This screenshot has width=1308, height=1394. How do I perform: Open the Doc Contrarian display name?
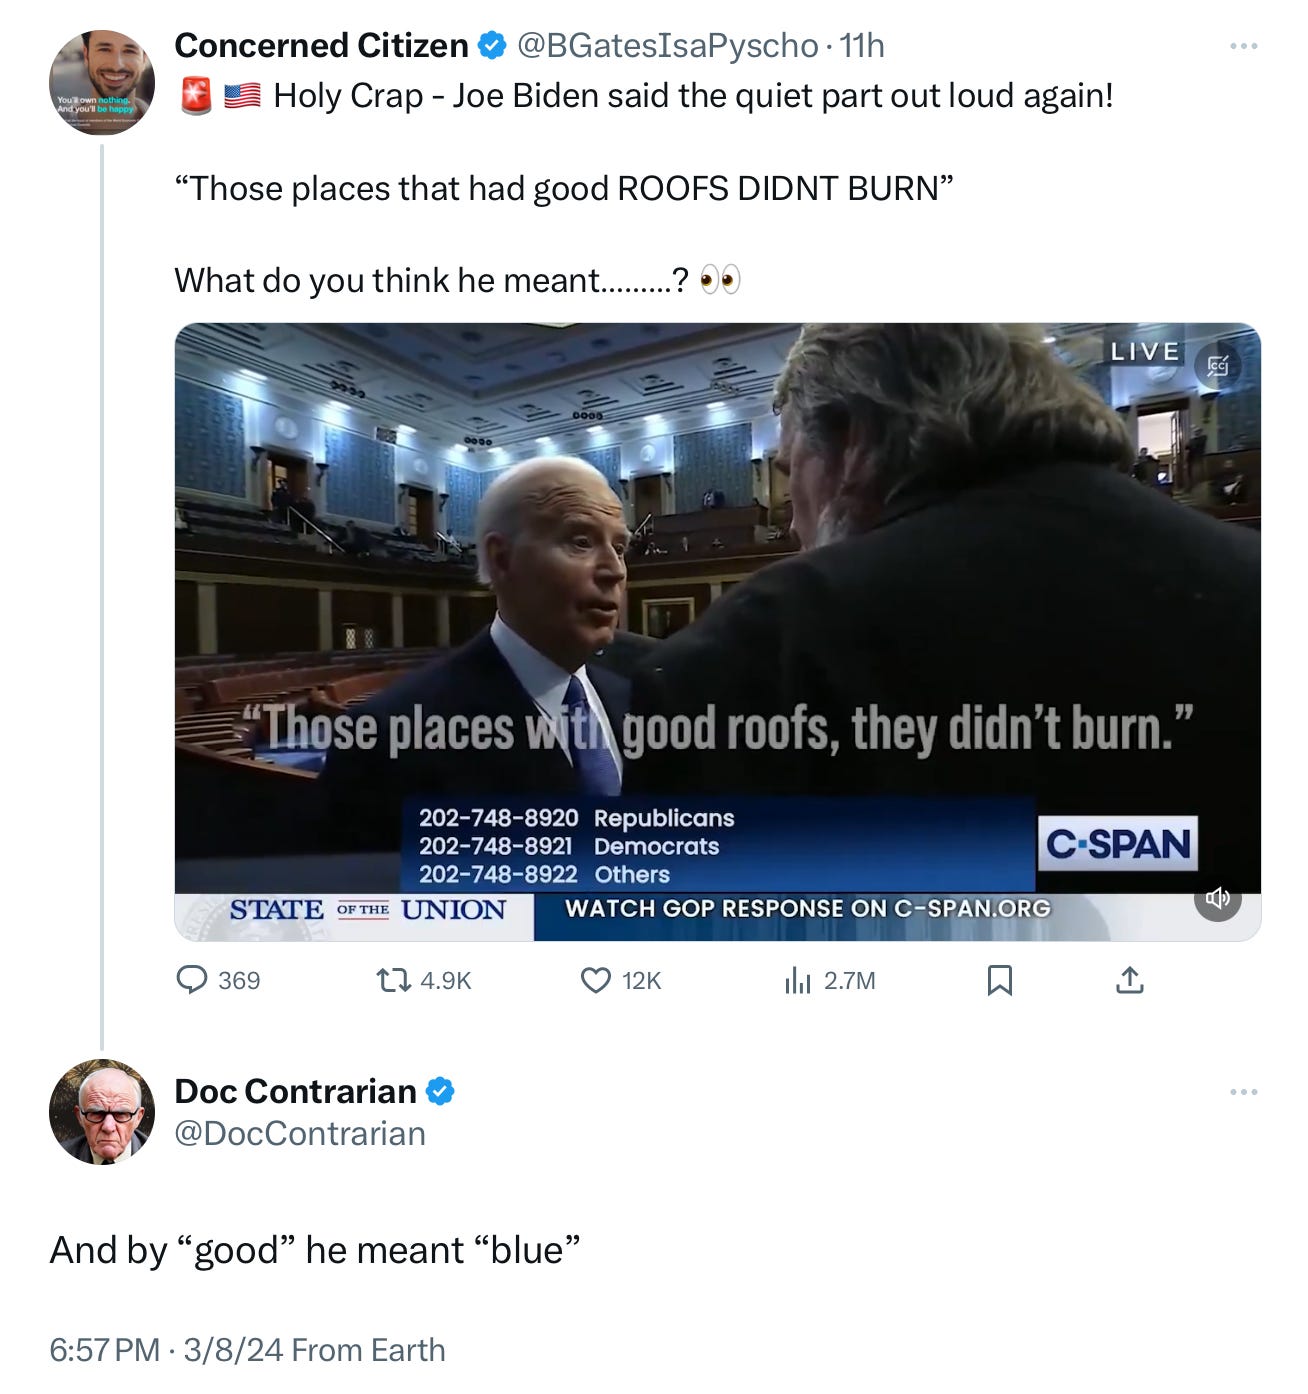click(x=295, y=1091)
